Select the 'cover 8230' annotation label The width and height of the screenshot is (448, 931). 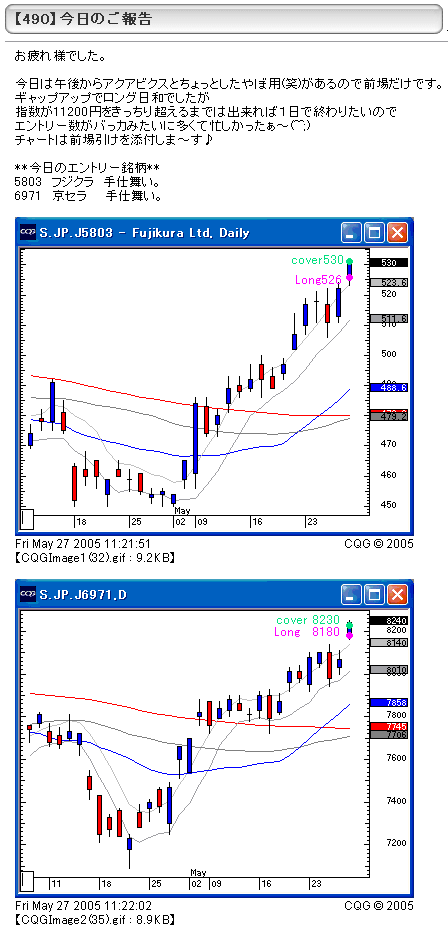(x=307, y=620)
